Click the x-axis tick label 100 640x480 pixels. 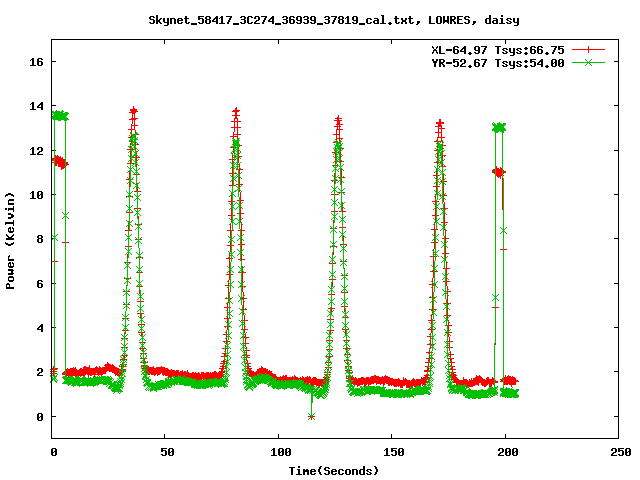[281, 452]
